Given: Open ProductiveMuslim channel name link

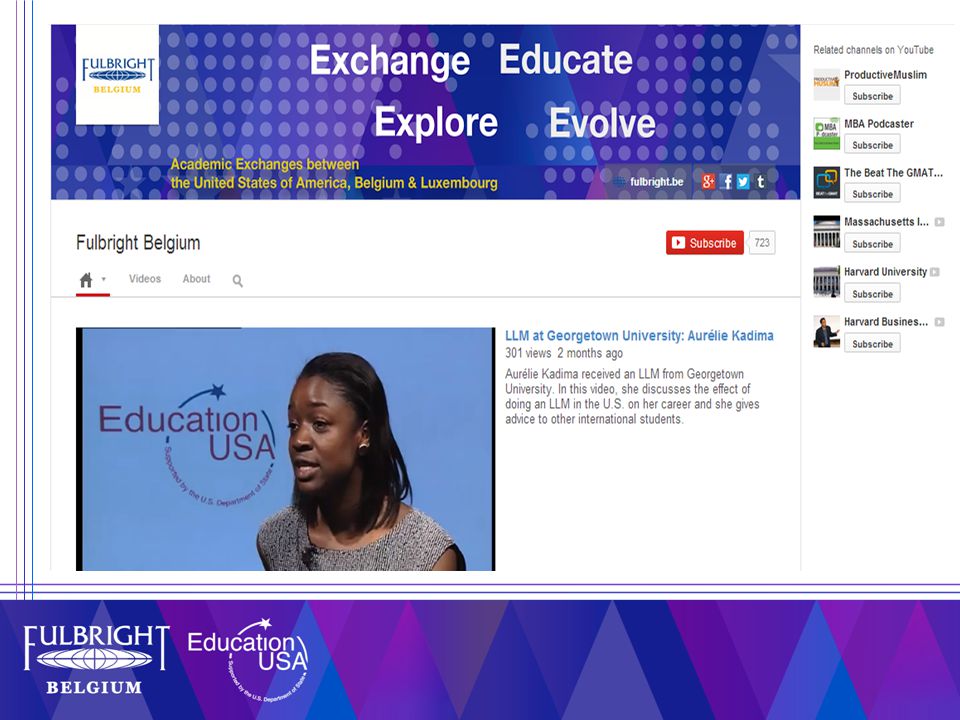Looking at the screenshot, I should click(x=885, y=75).
